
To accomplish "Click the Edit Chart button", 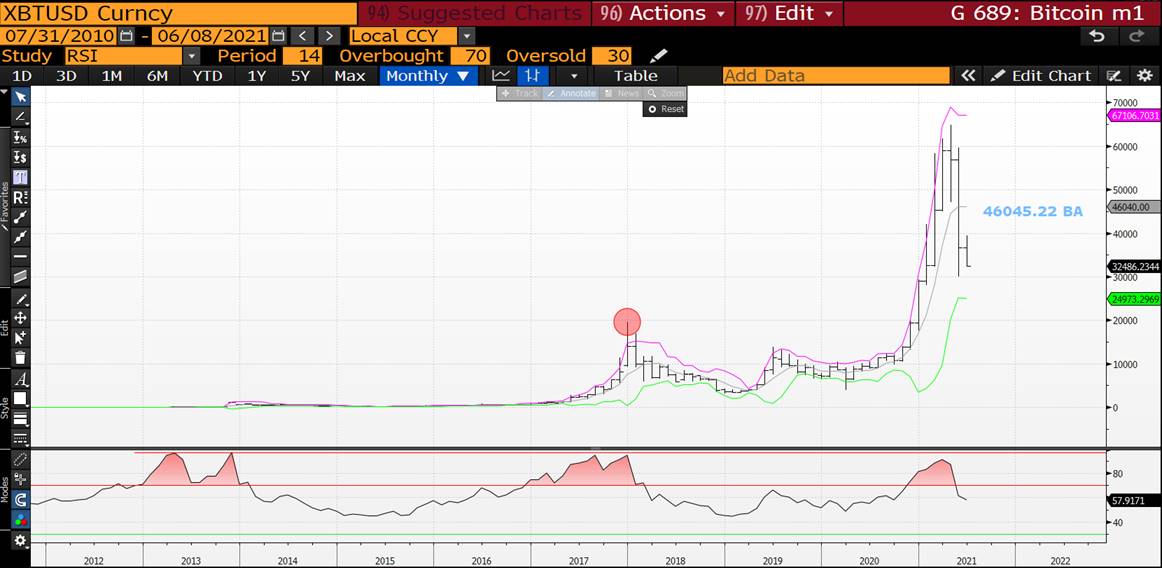I will point(1041,76).
